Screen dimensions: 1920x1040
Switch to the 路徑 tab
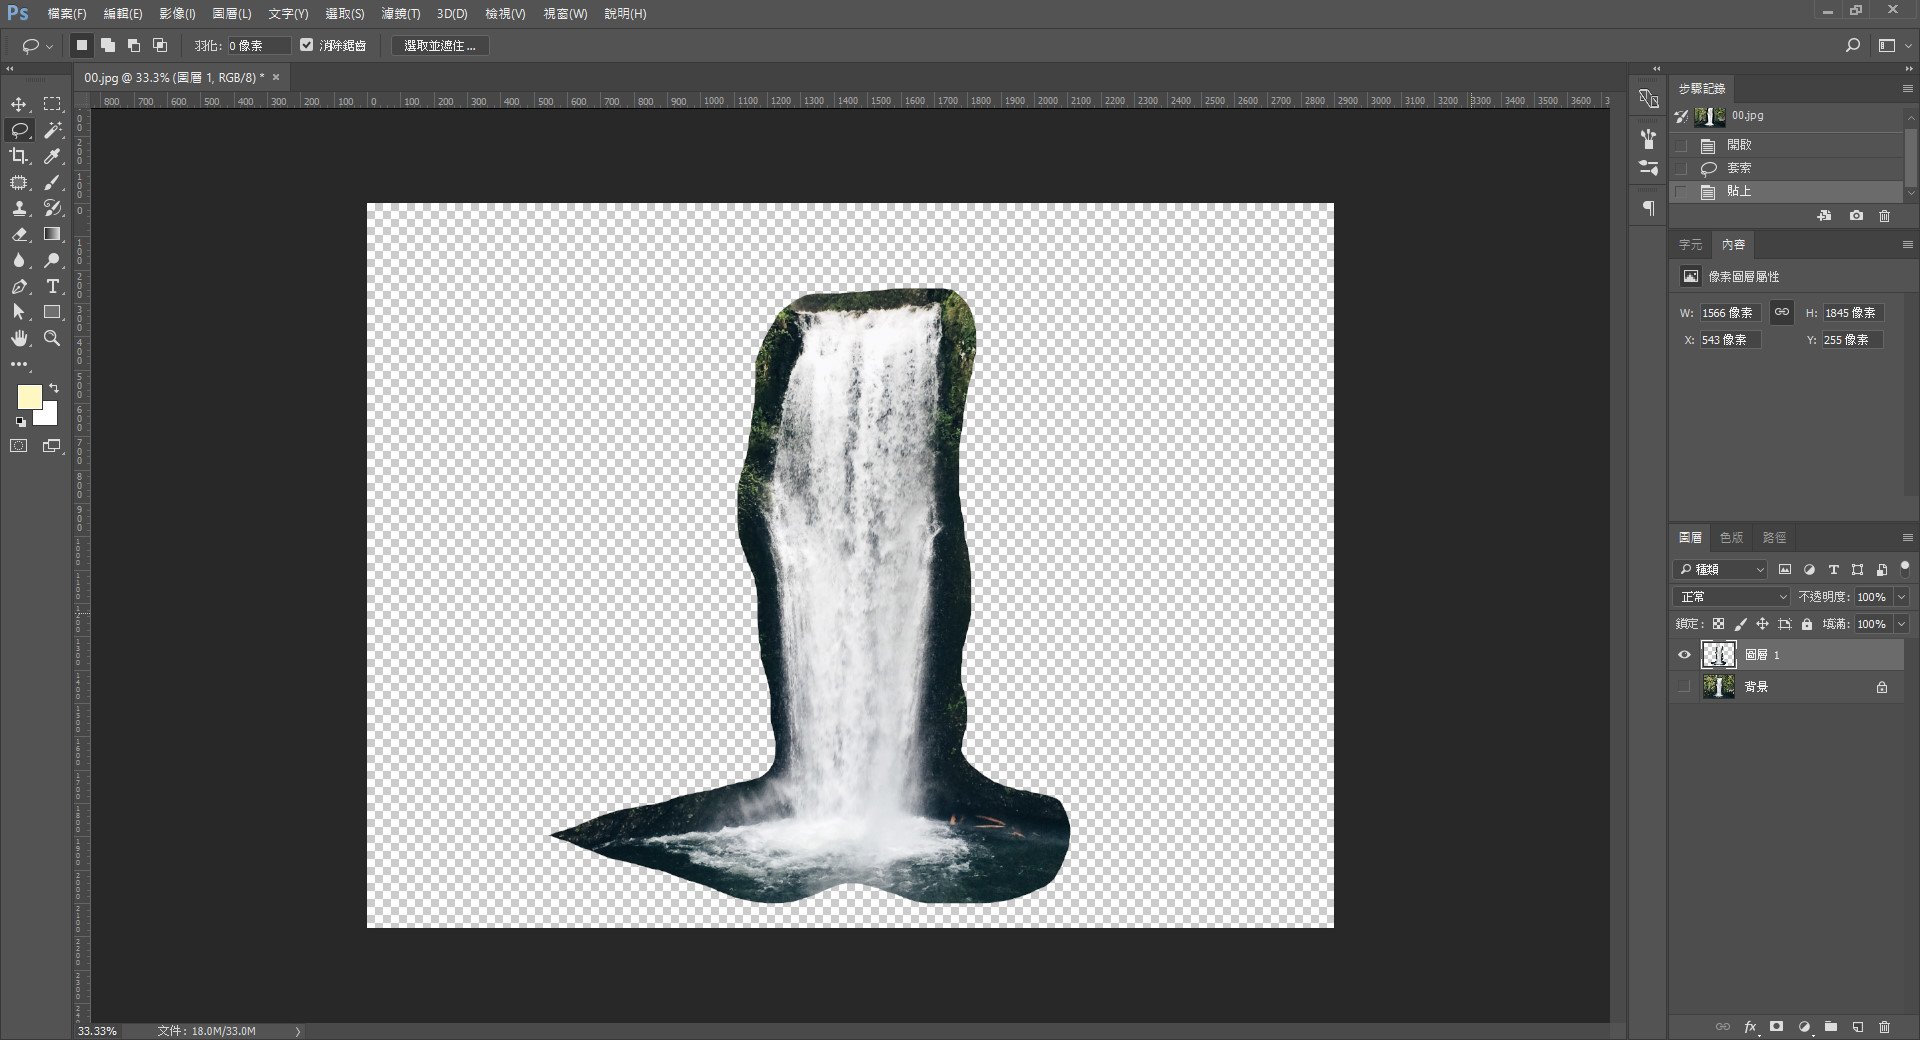(1774, 538)
